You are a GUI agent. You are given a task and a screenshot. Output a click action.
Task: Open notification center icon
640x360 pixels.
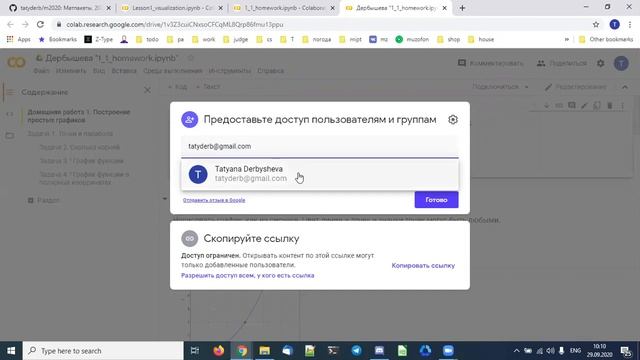tap(626, 351)
